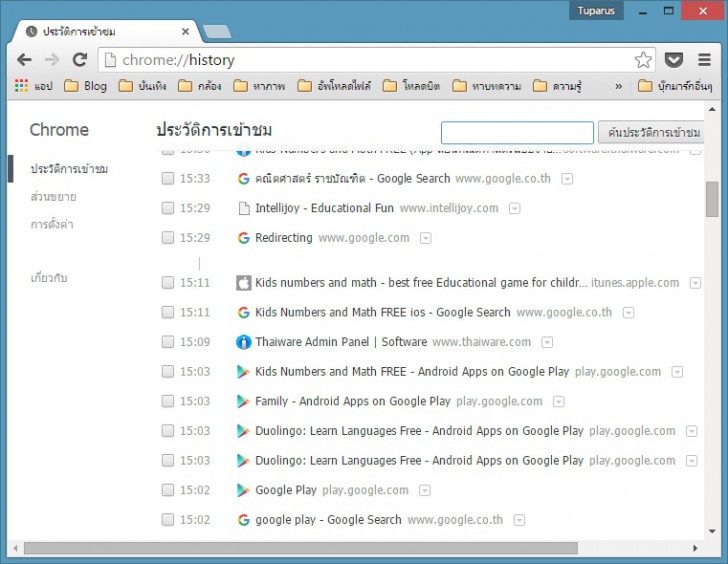Open the บันเทิง bookmarks folder
Screen dimensions: 728x564
point(142,86)
